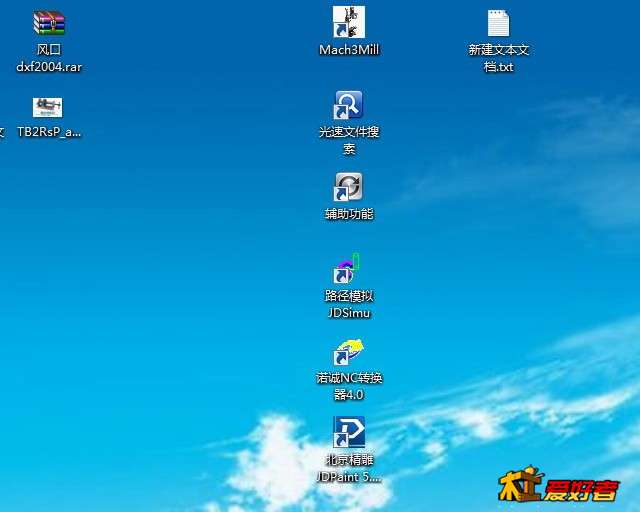The width and height of the screenshot is (640, 512).
Task: Open the Mach3Mill shortcut icon
Action: tap(349, 22)
